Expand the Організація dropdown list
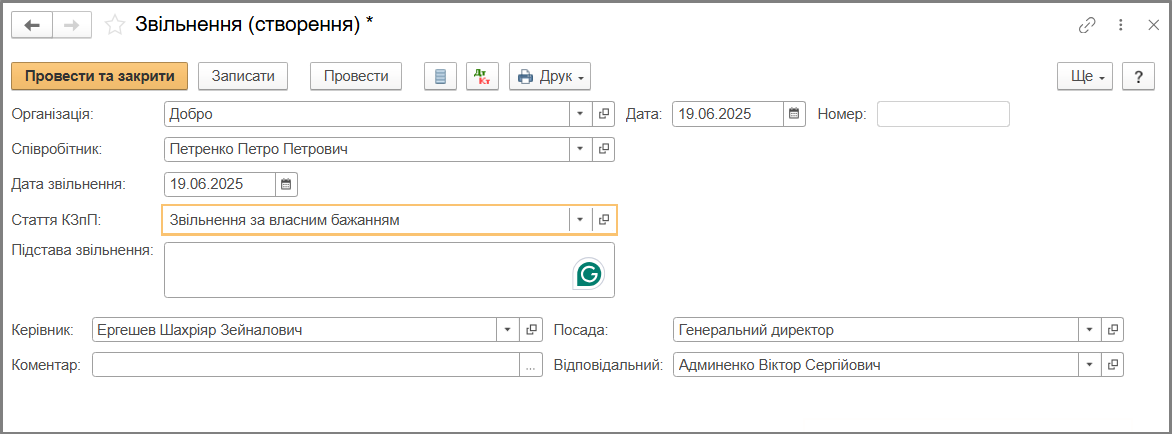This screenshot has width=1172, height=434. click(581, 114)
